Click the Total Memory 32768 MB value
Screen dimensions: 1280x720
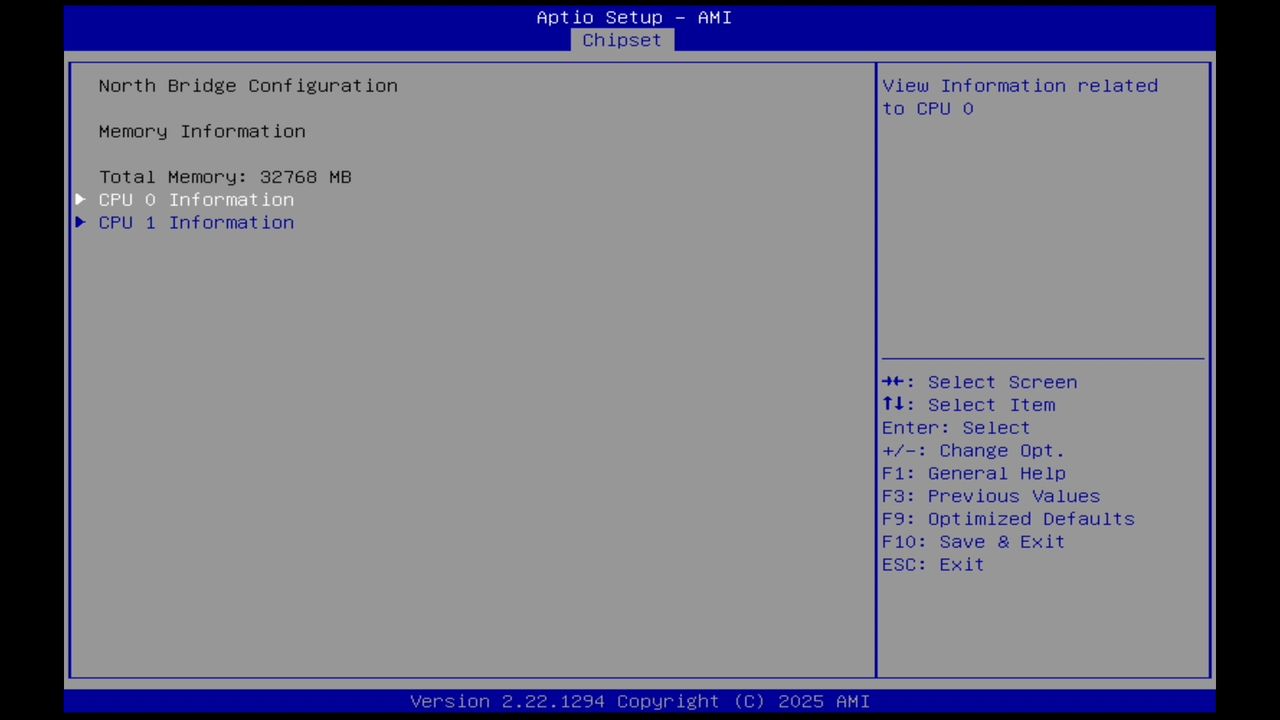[225, 176]
